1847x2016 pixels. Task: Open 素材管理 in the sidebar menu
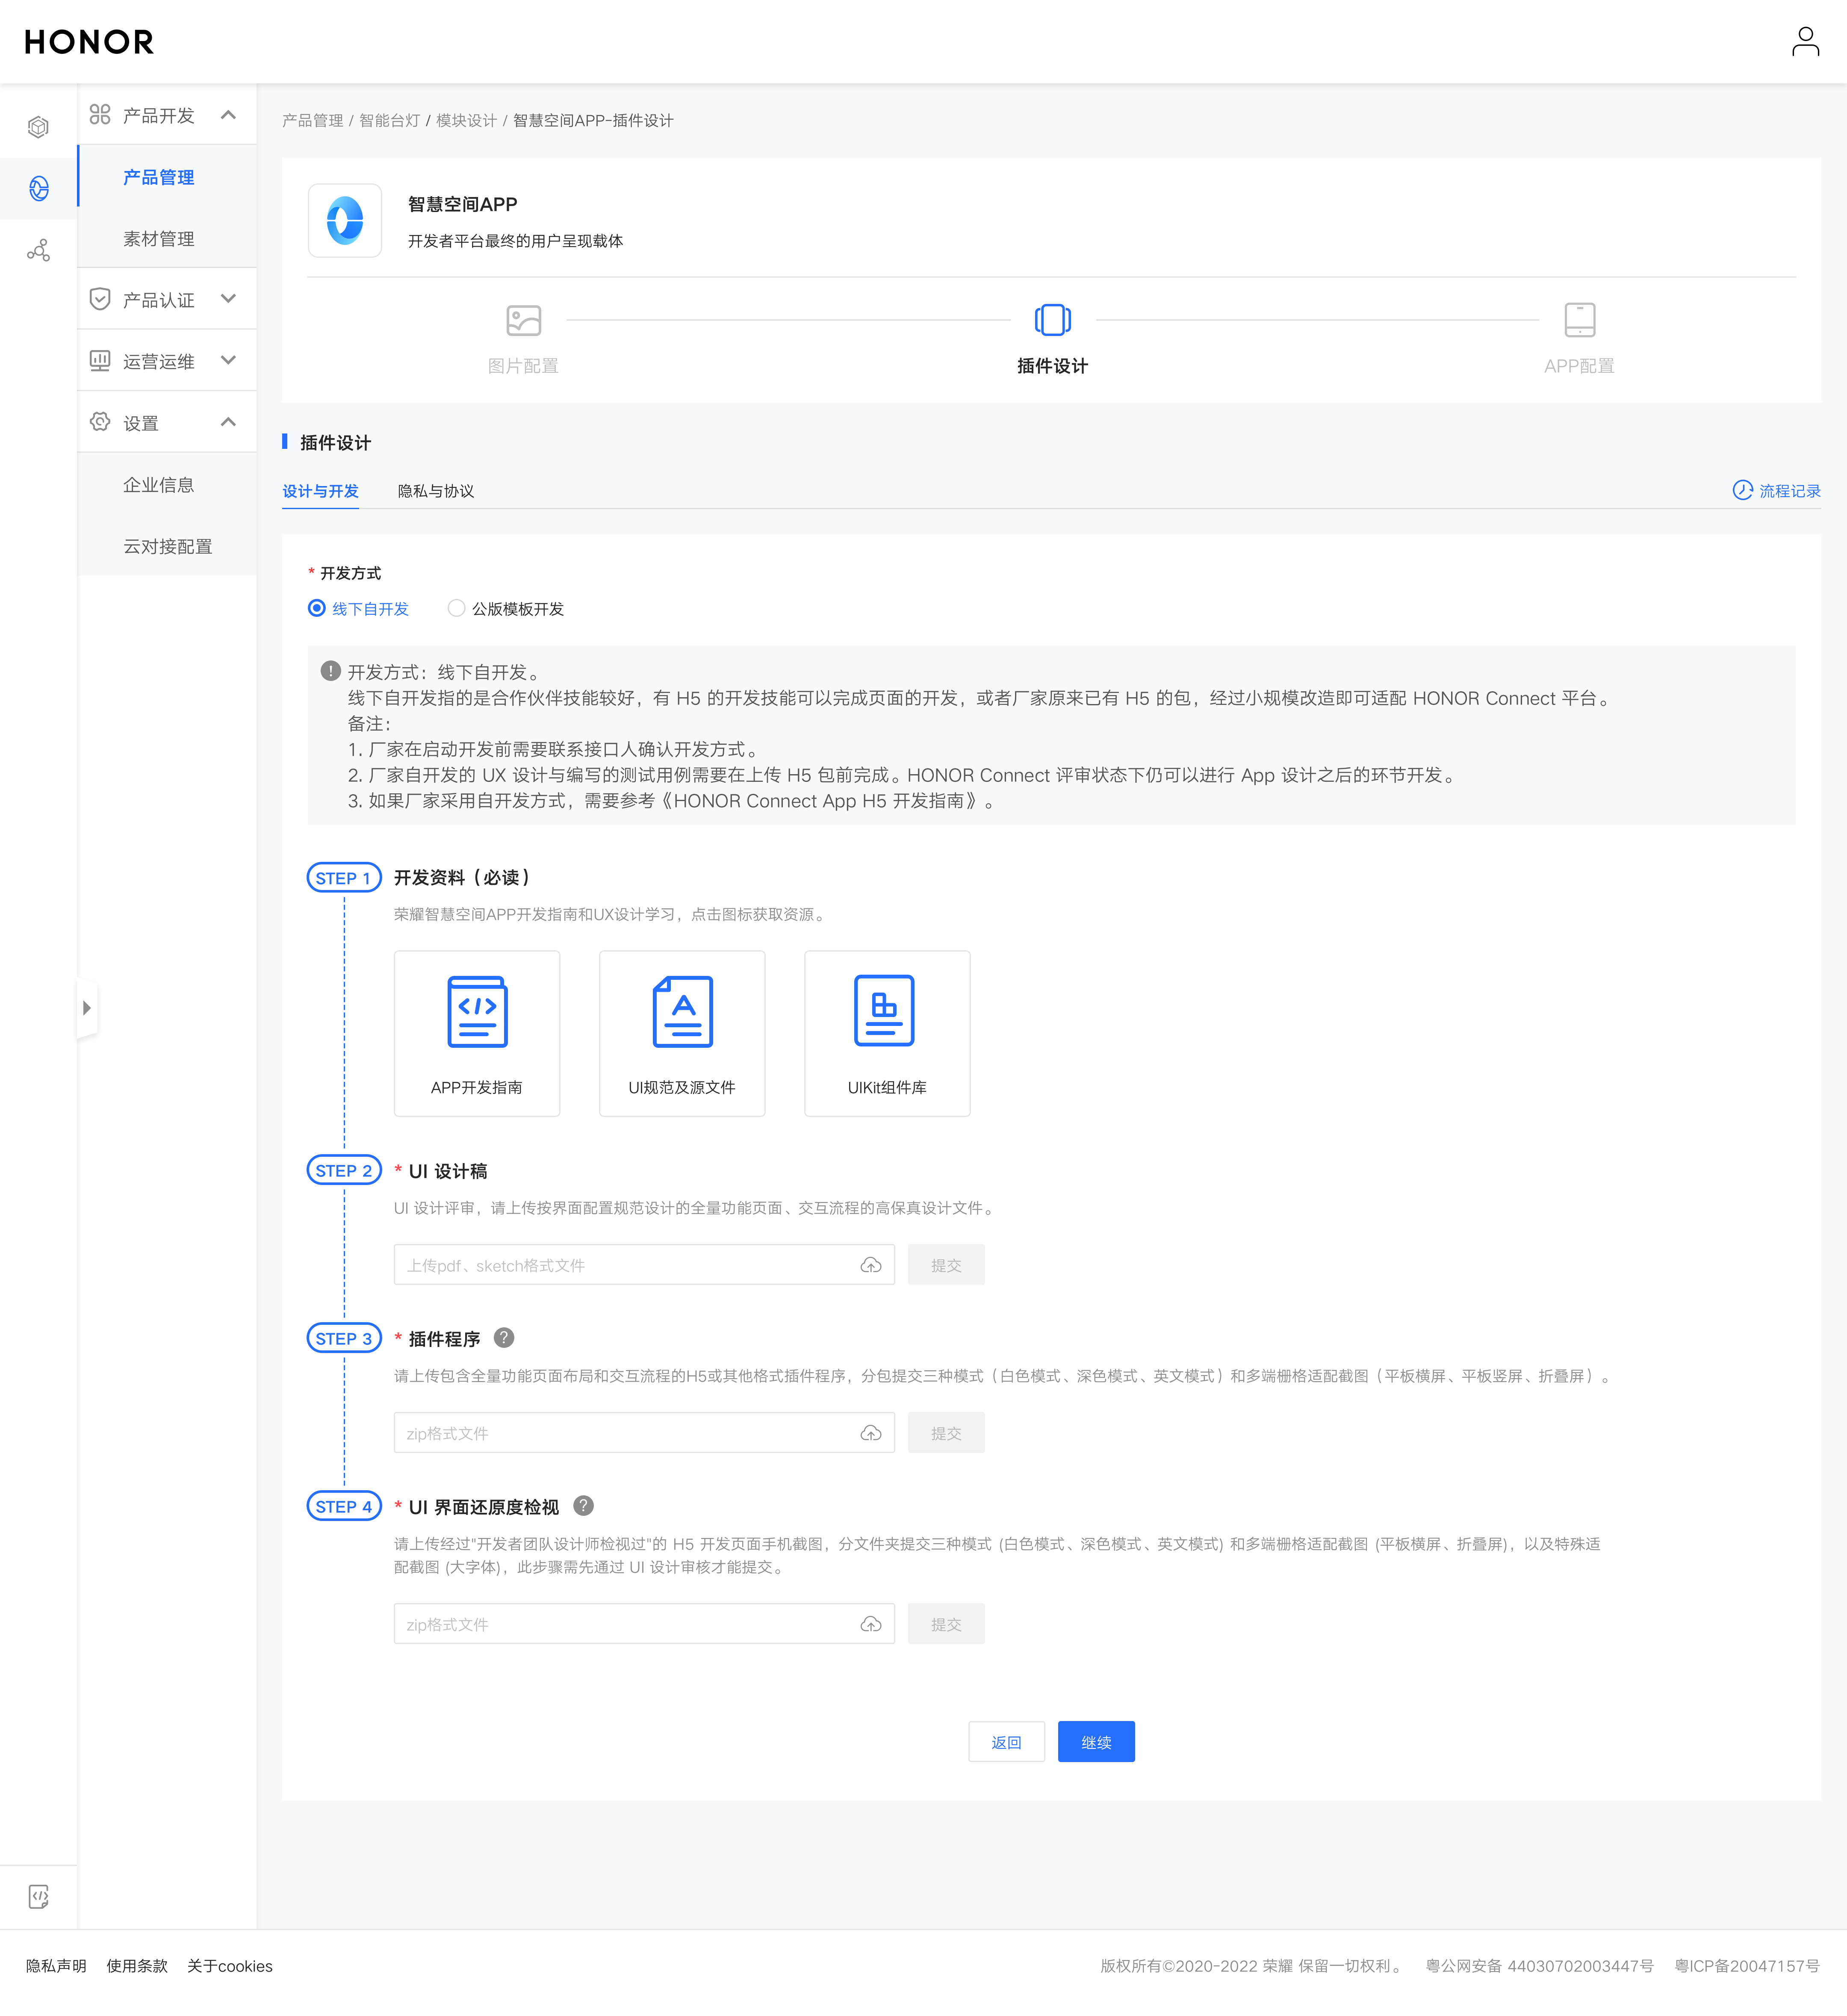click(159, 239)
